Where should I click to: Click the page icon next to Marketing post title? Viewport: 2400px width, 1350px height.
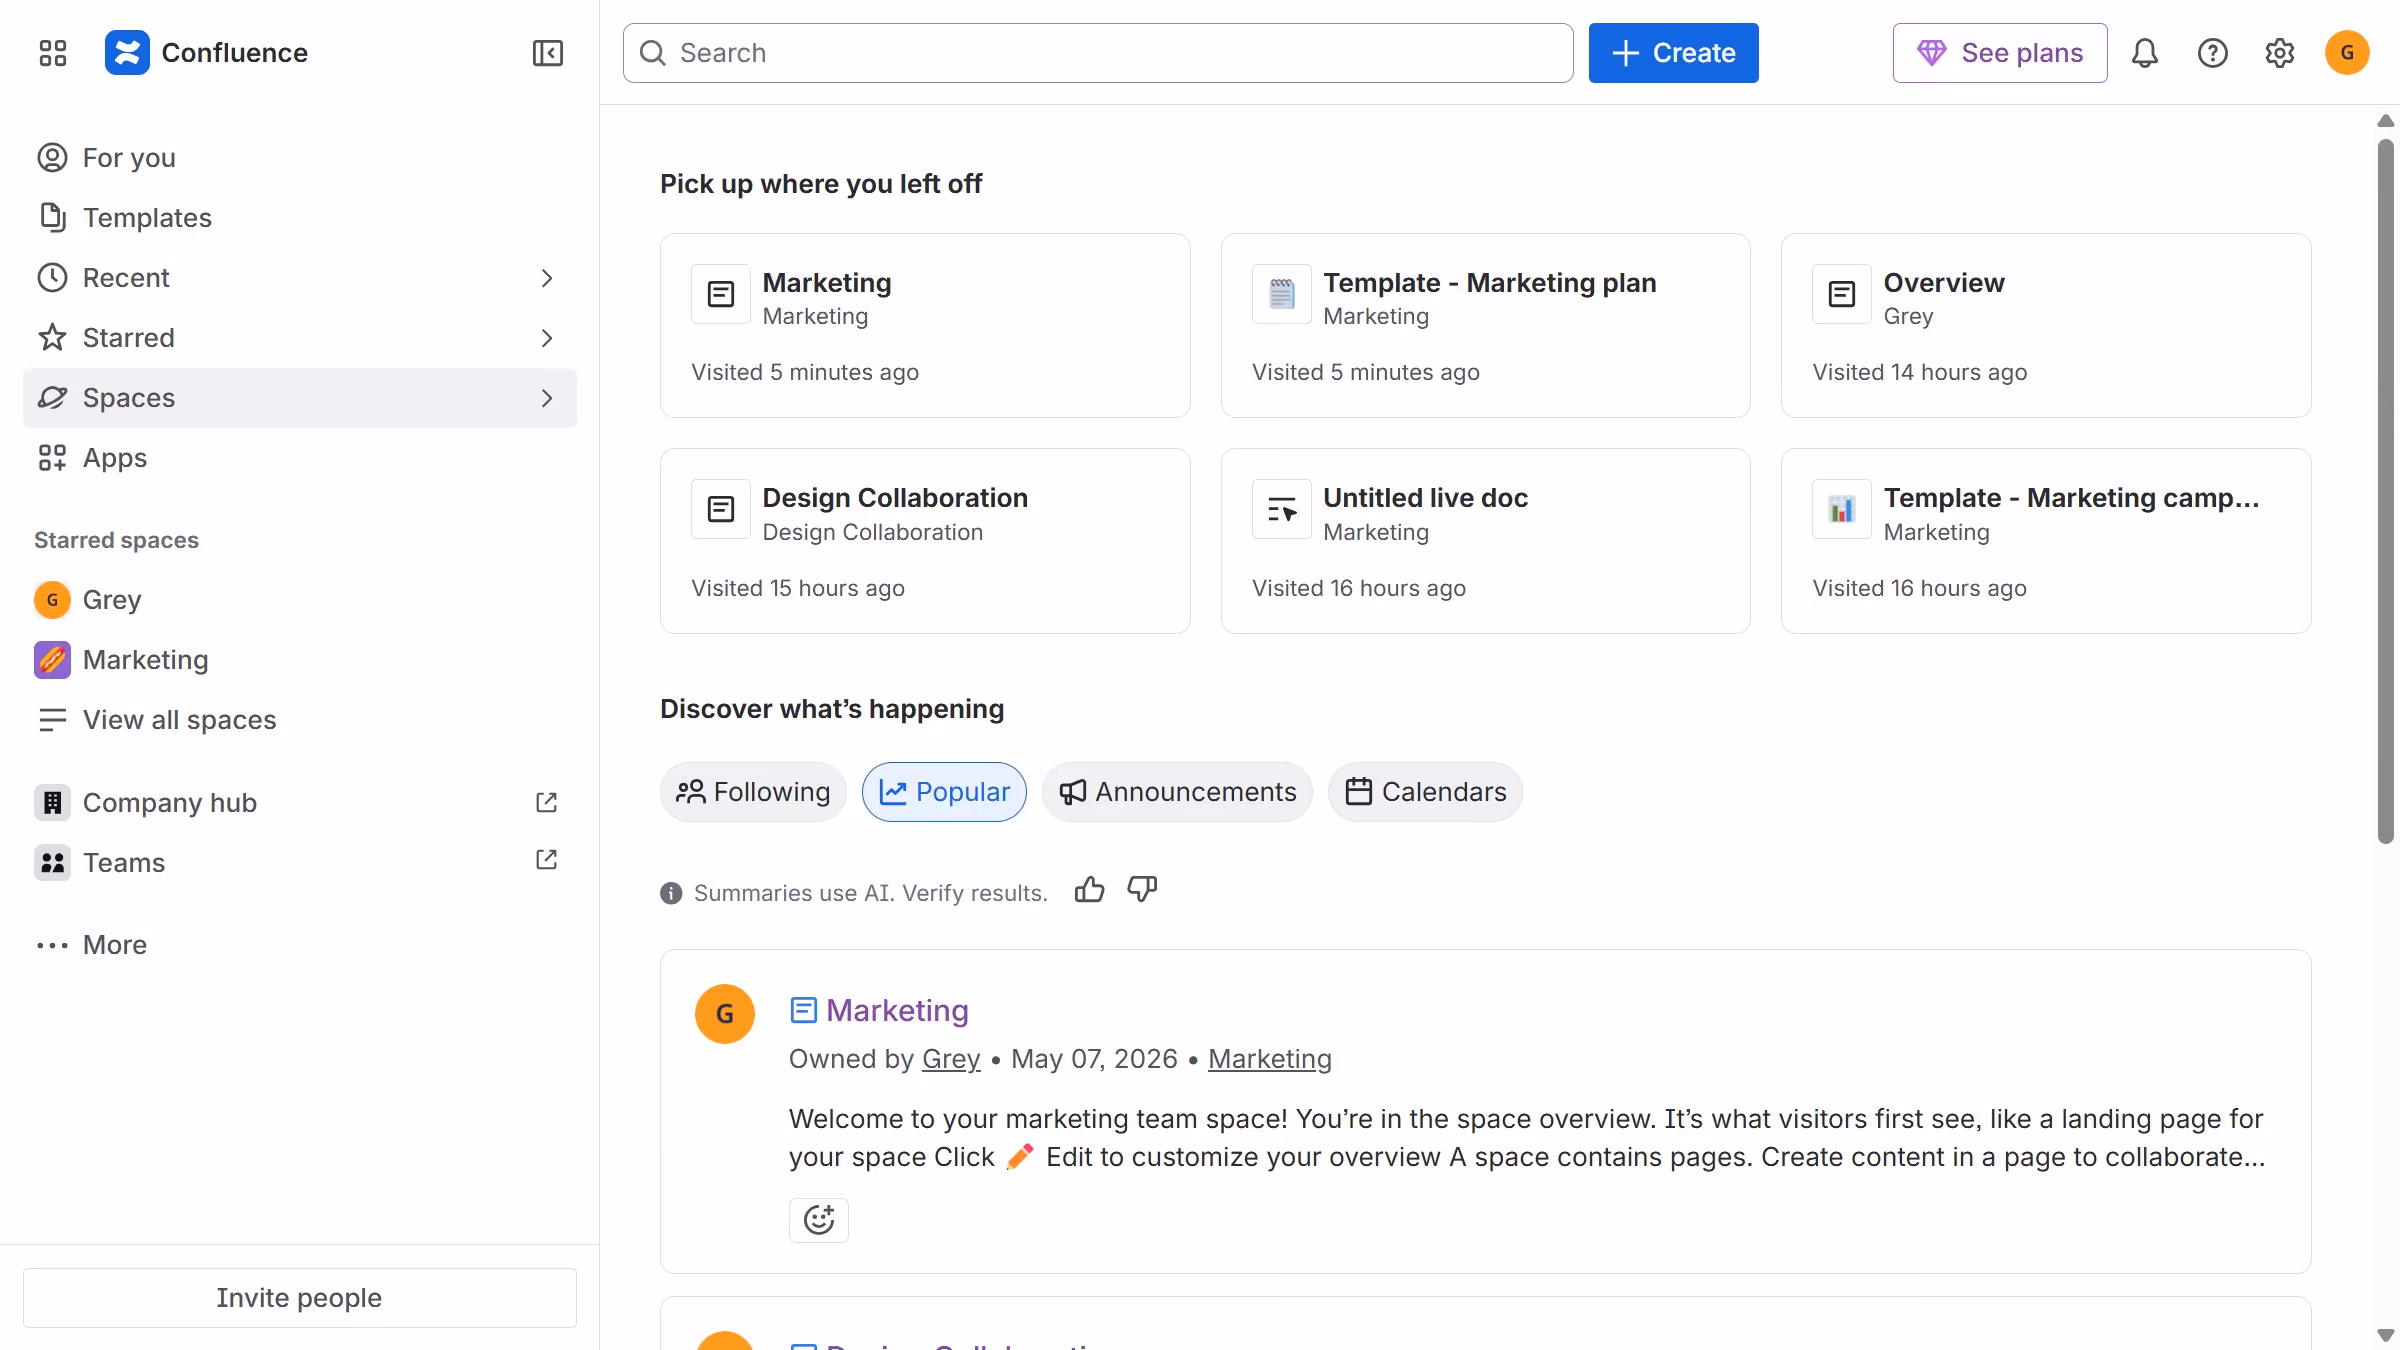coord(803,1010)
